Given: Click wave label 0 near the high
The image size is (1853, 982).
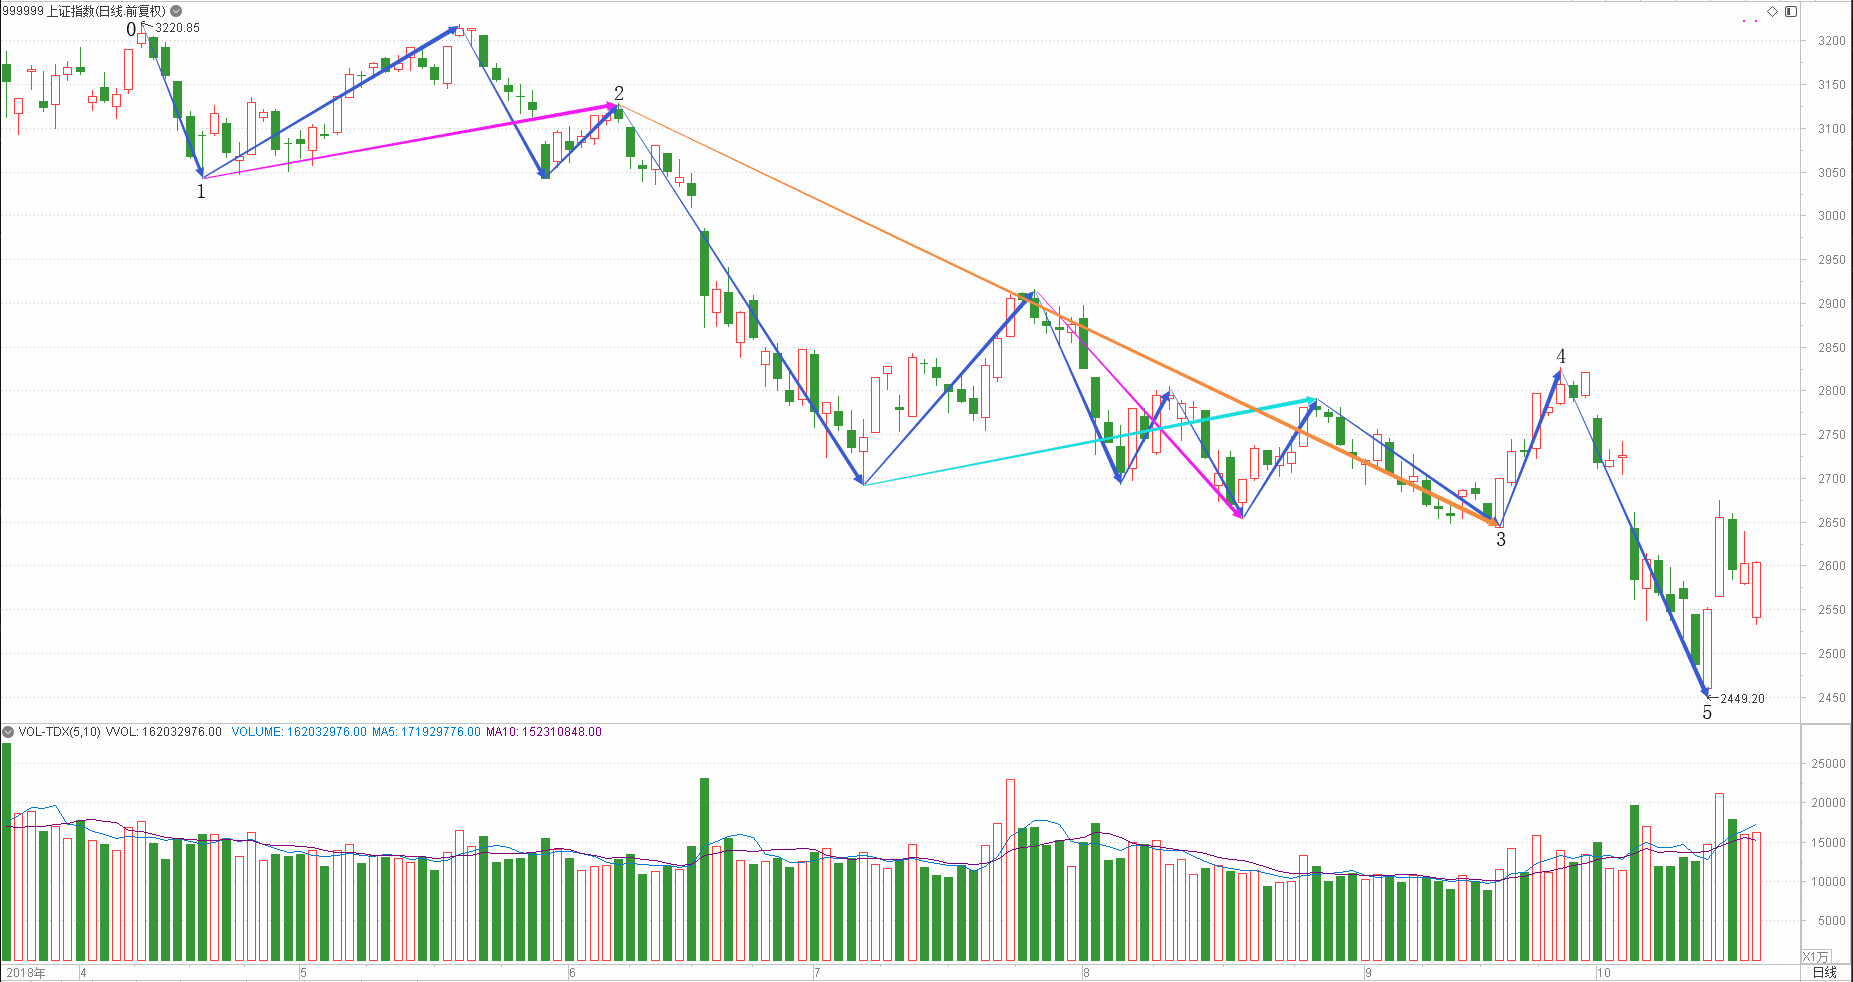Looking at the screenshot, I should [131, 30].
